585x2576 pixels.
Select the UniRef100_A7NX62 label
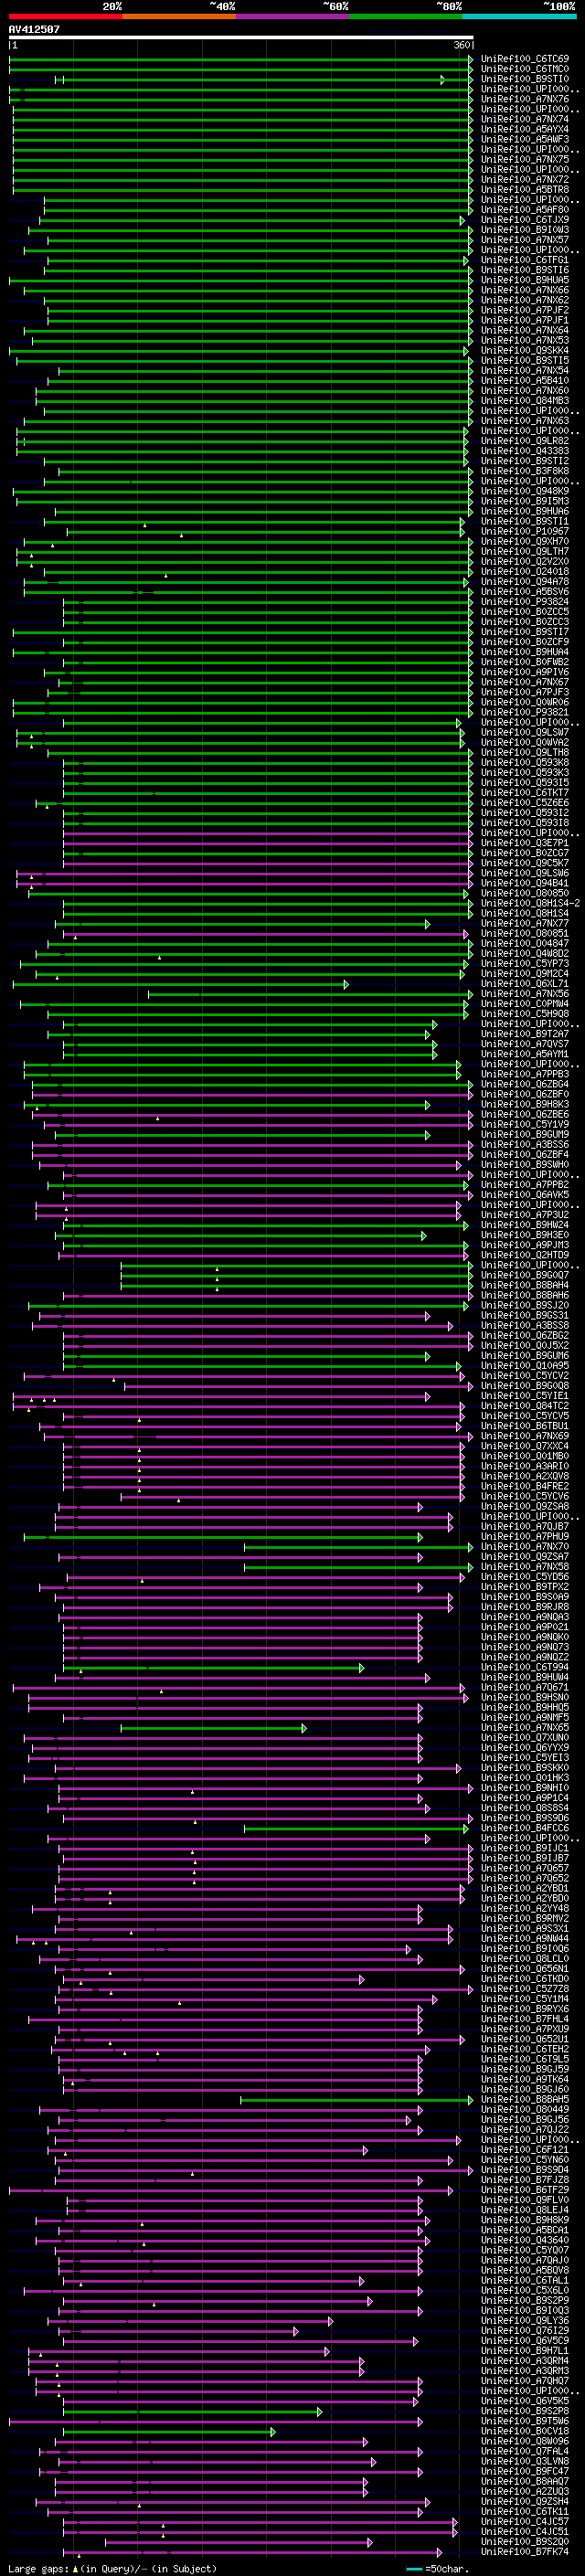pyautogui.click(x=525, y=300)
